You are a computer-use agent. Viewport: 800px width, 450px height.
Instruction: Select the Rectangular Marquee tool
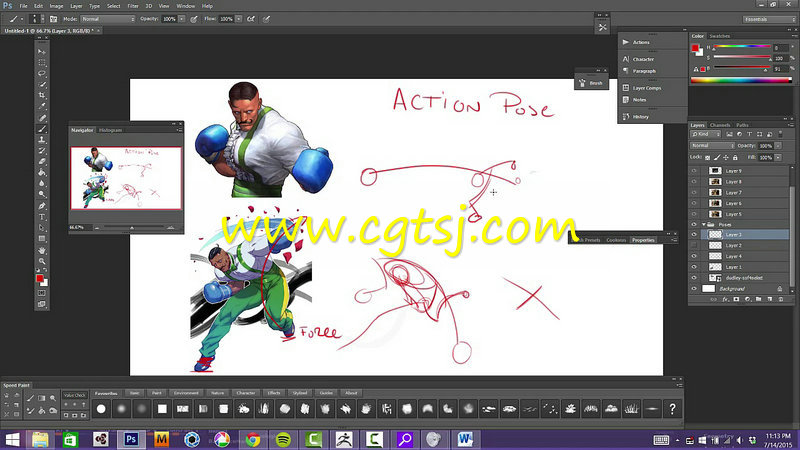point(42,63)
